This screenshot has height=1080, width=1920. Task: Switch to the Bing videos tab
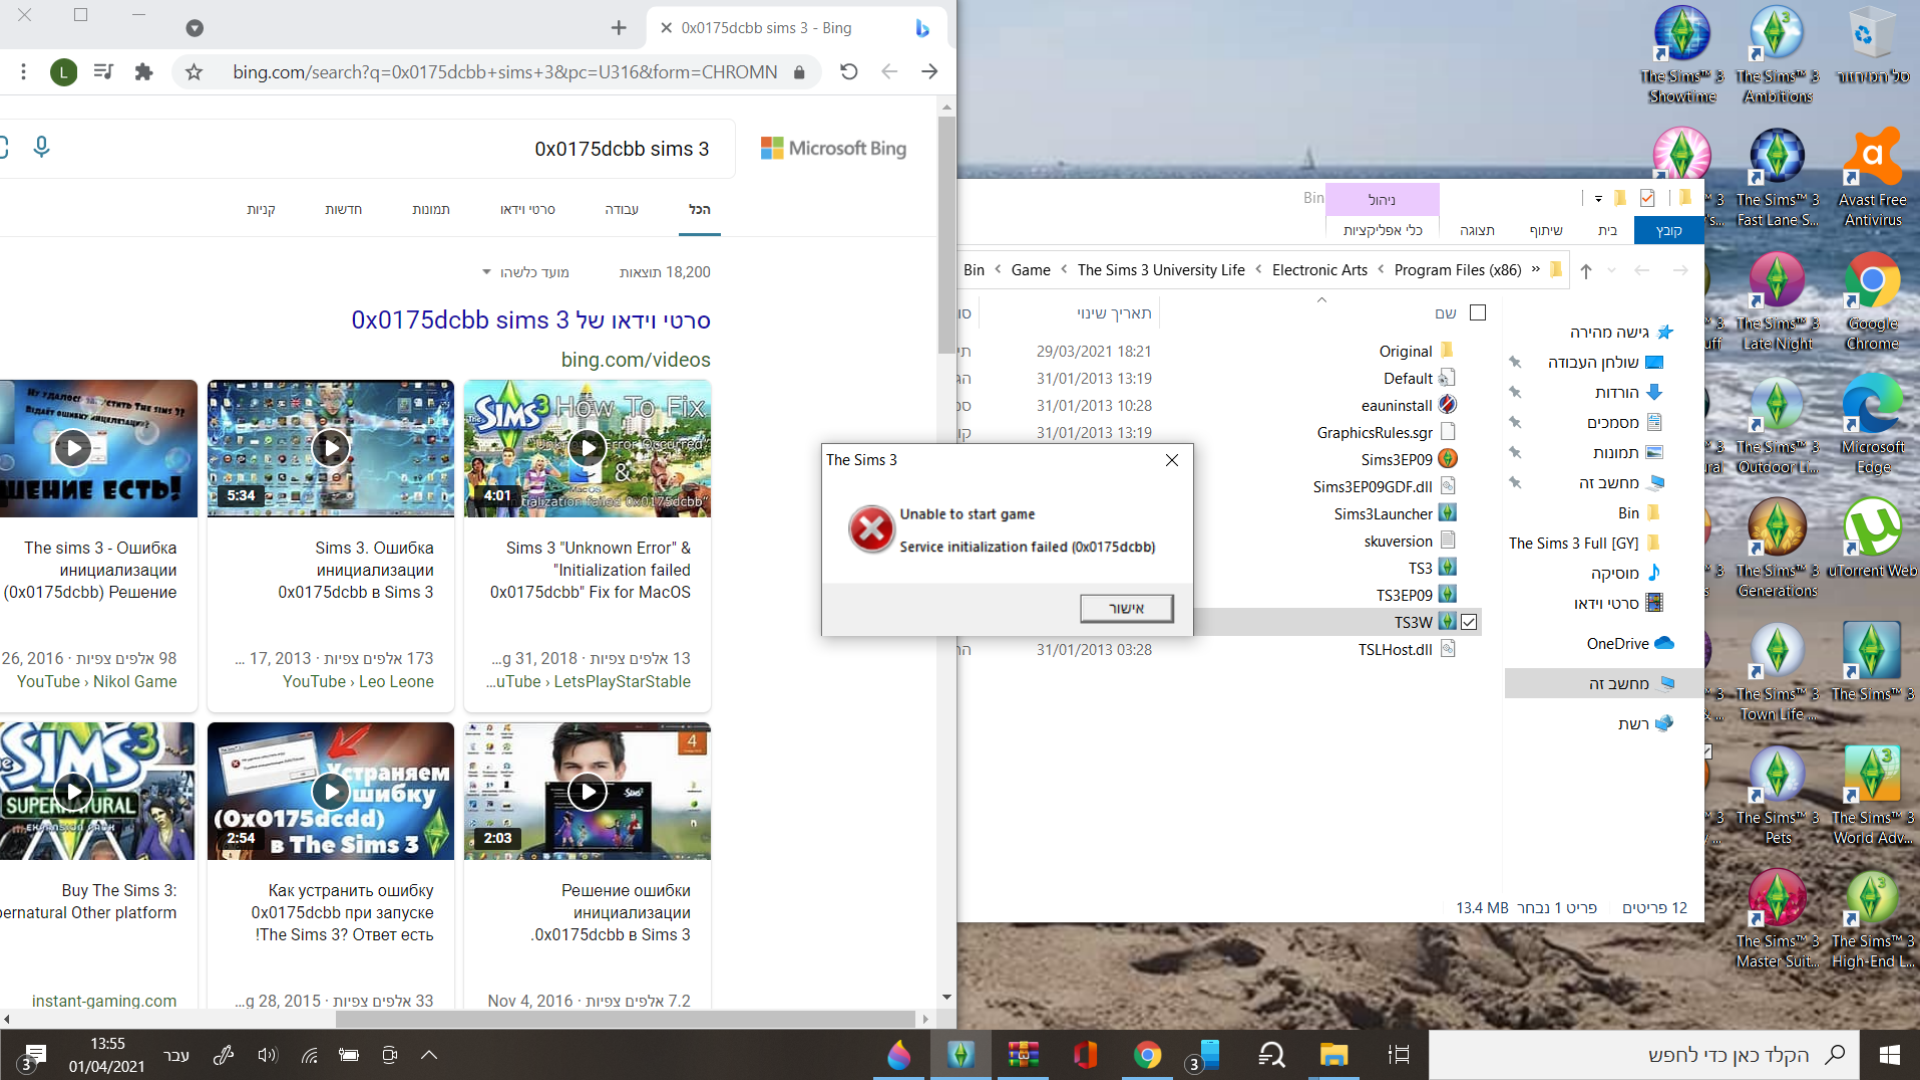click(527, 209)
